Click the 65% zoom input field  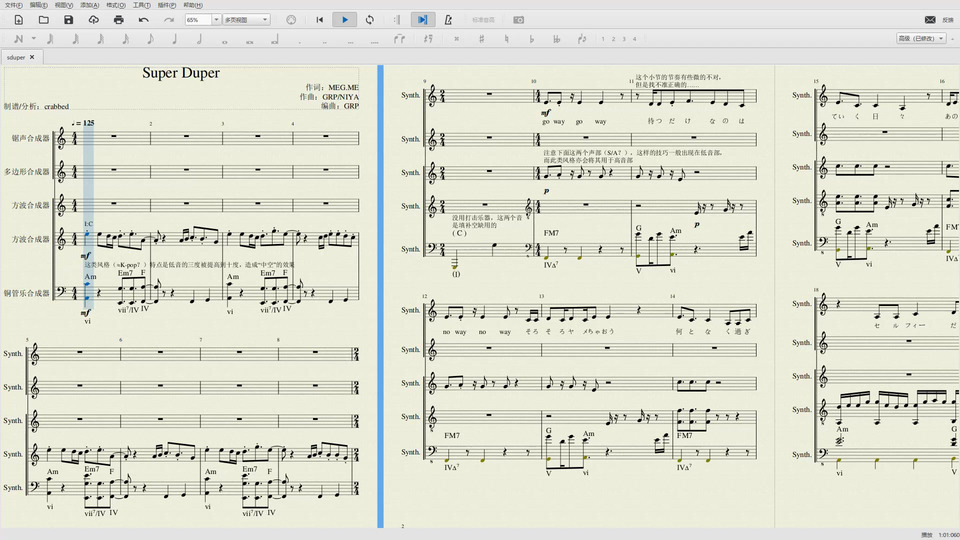(x=198, y=20)
